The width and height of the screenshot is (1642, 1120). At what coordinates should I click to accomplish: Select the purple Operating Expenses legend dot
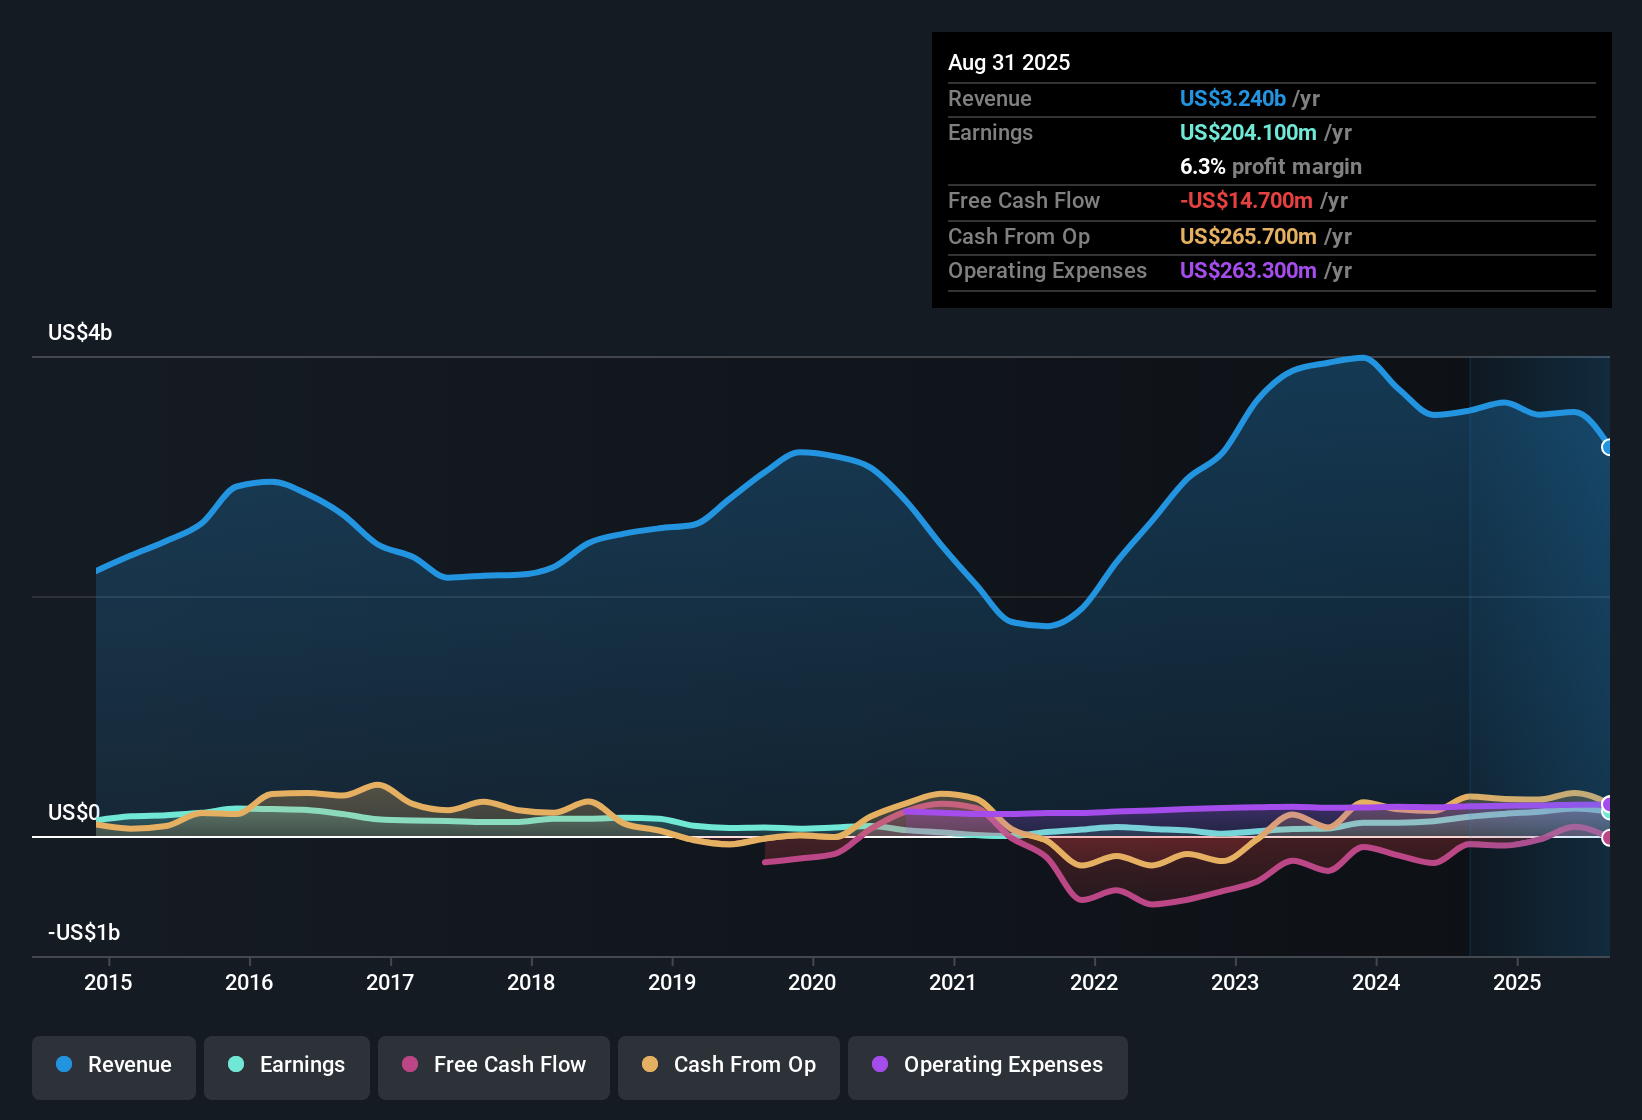coord(880,1066)
